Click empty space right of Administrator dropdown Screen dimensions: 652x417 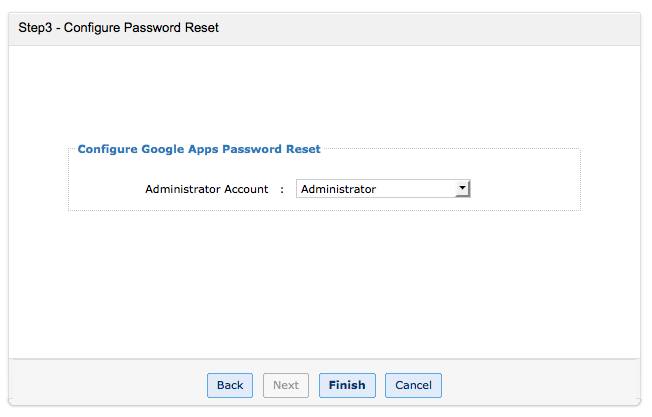(525, 189)
